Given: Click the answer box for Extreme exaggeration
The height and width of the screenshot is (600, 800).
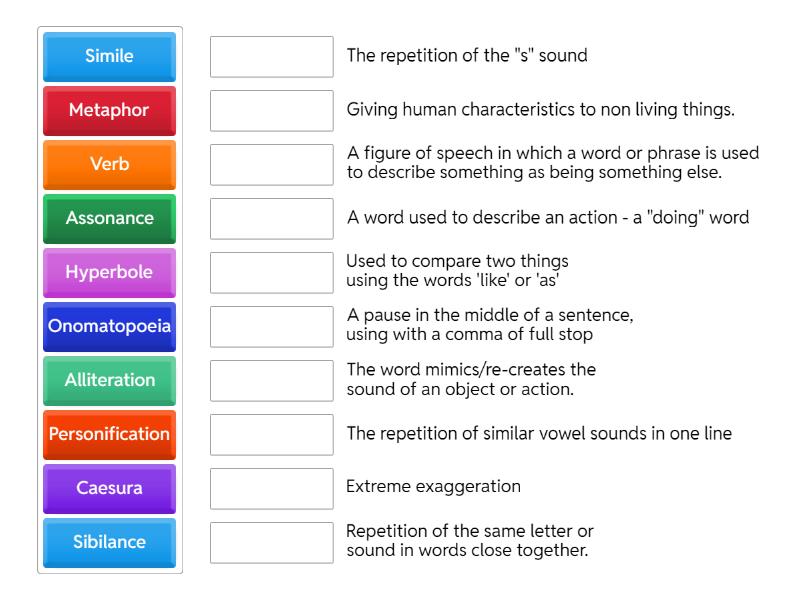Looking at the screenshot, I should [x=272, y=488].
